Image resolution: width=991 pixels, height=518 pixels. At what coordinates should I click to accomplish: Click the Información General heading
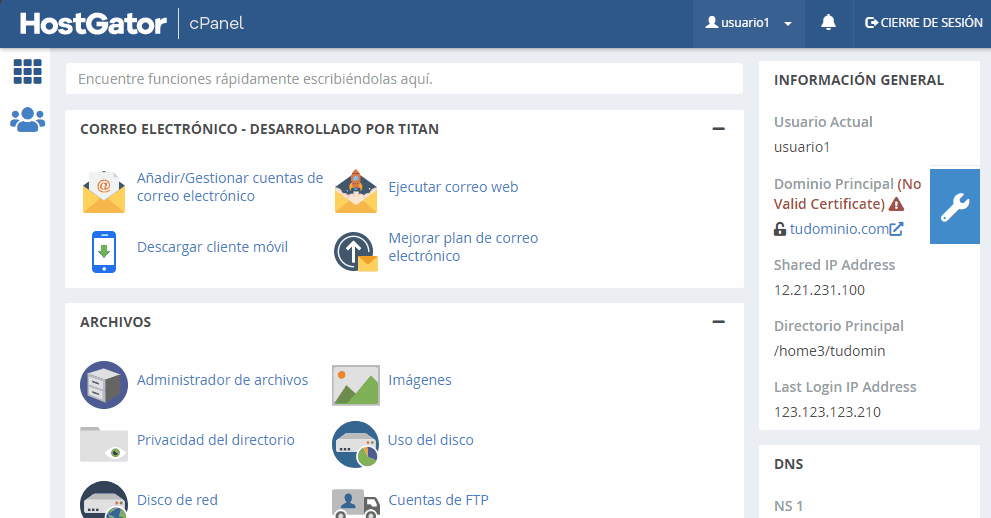(x=859, y=80)
